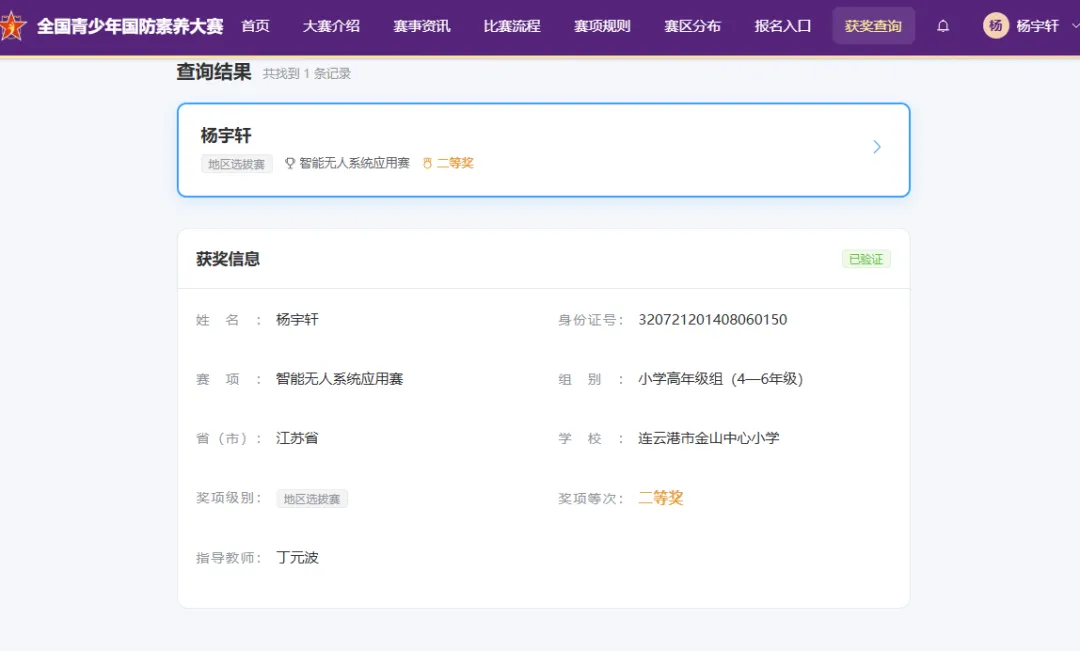Image resolution: width=1080 pixels, height=651 pixels.
Task: Select 赛区分布 menu item
Action: point(692,26)
